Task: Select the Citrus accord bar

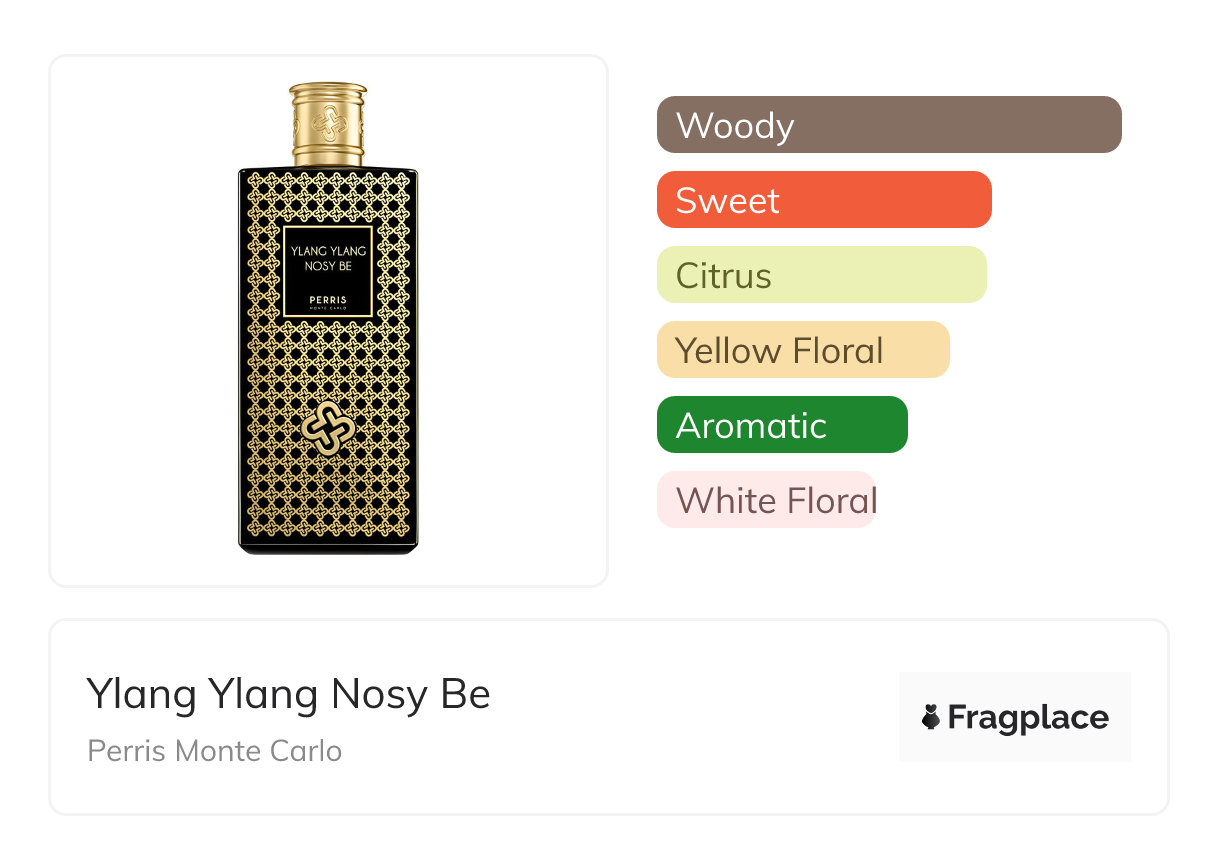Action: (821, 275)
